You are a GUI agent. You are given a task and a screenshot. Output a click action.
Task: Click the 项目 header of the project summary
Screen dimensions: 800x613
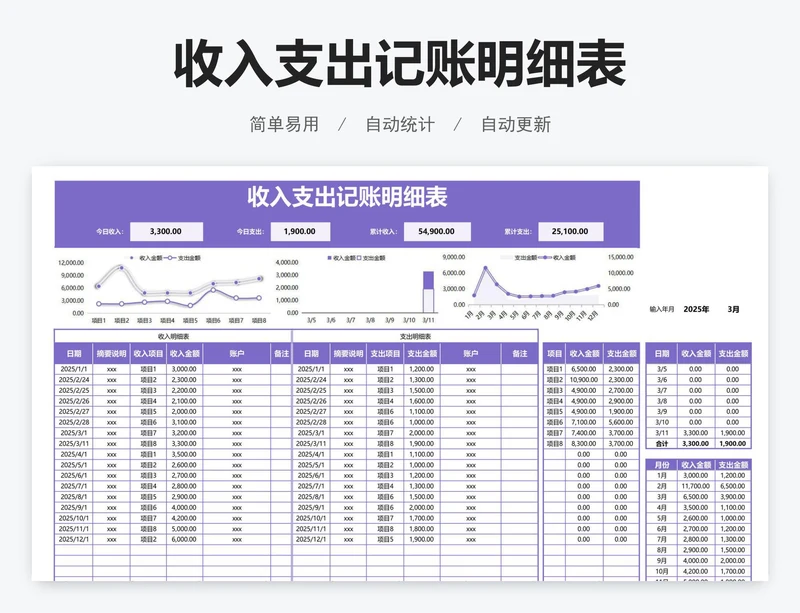(x=555, y=353)
